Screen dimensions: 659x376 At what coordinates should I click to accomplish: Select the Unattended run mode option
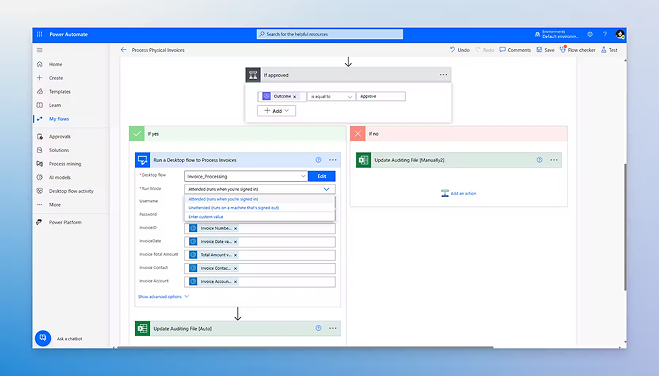[x=234, y=208]
